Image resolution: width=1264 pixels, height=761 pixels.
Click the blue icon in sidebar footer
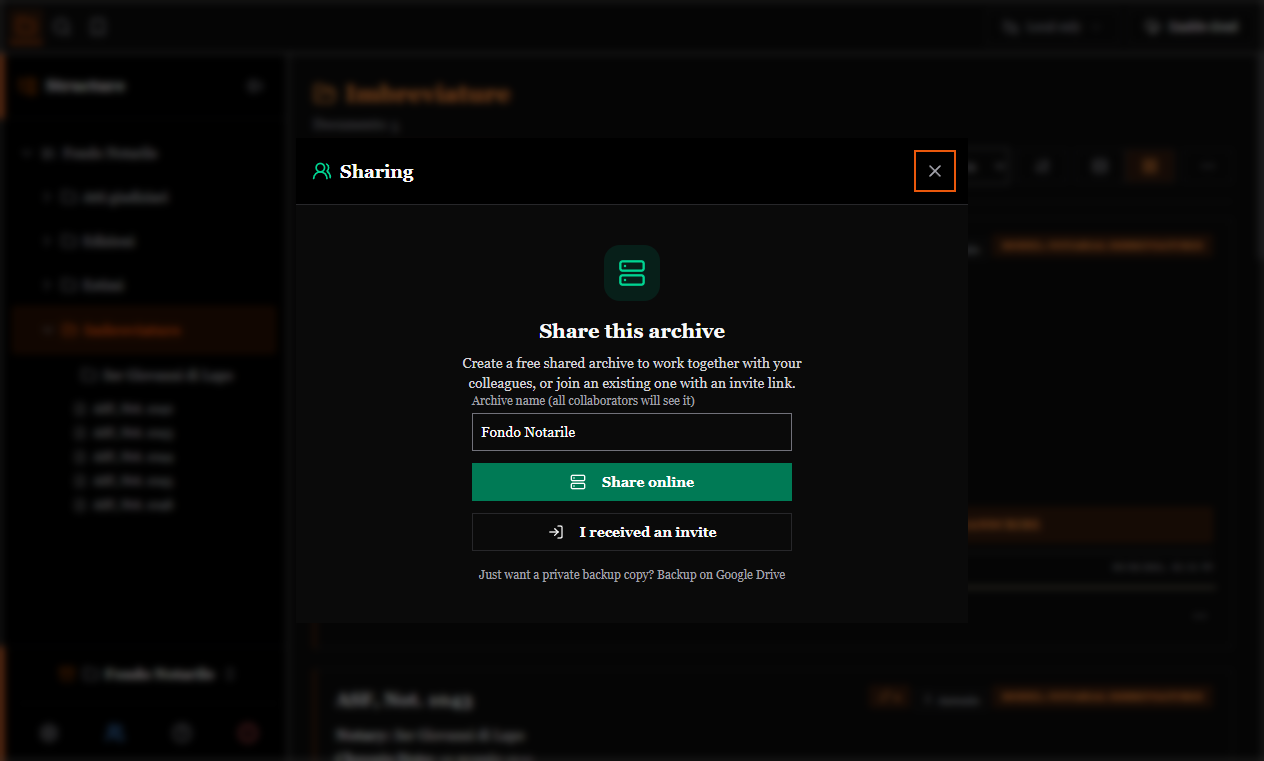point(115,733)
